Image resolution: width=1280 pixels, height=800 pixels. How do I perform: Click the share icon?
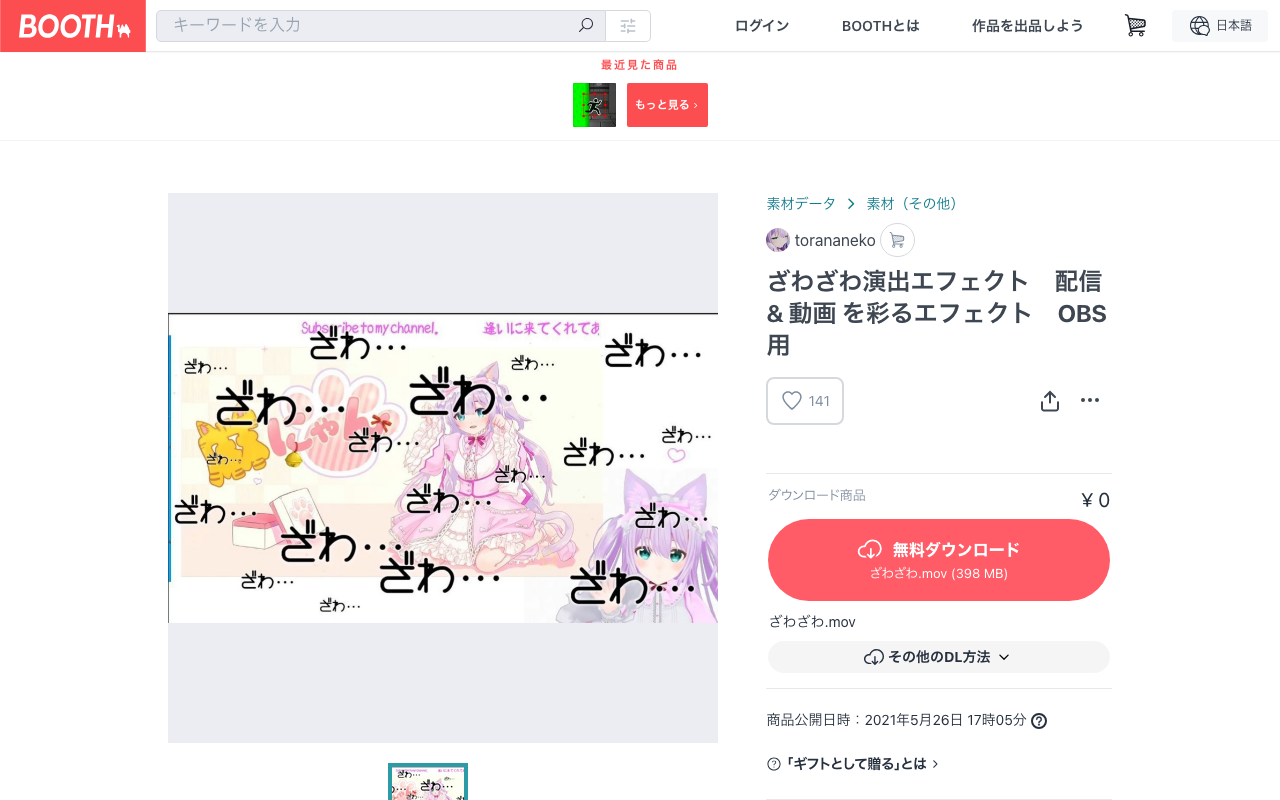[1050, 401]
